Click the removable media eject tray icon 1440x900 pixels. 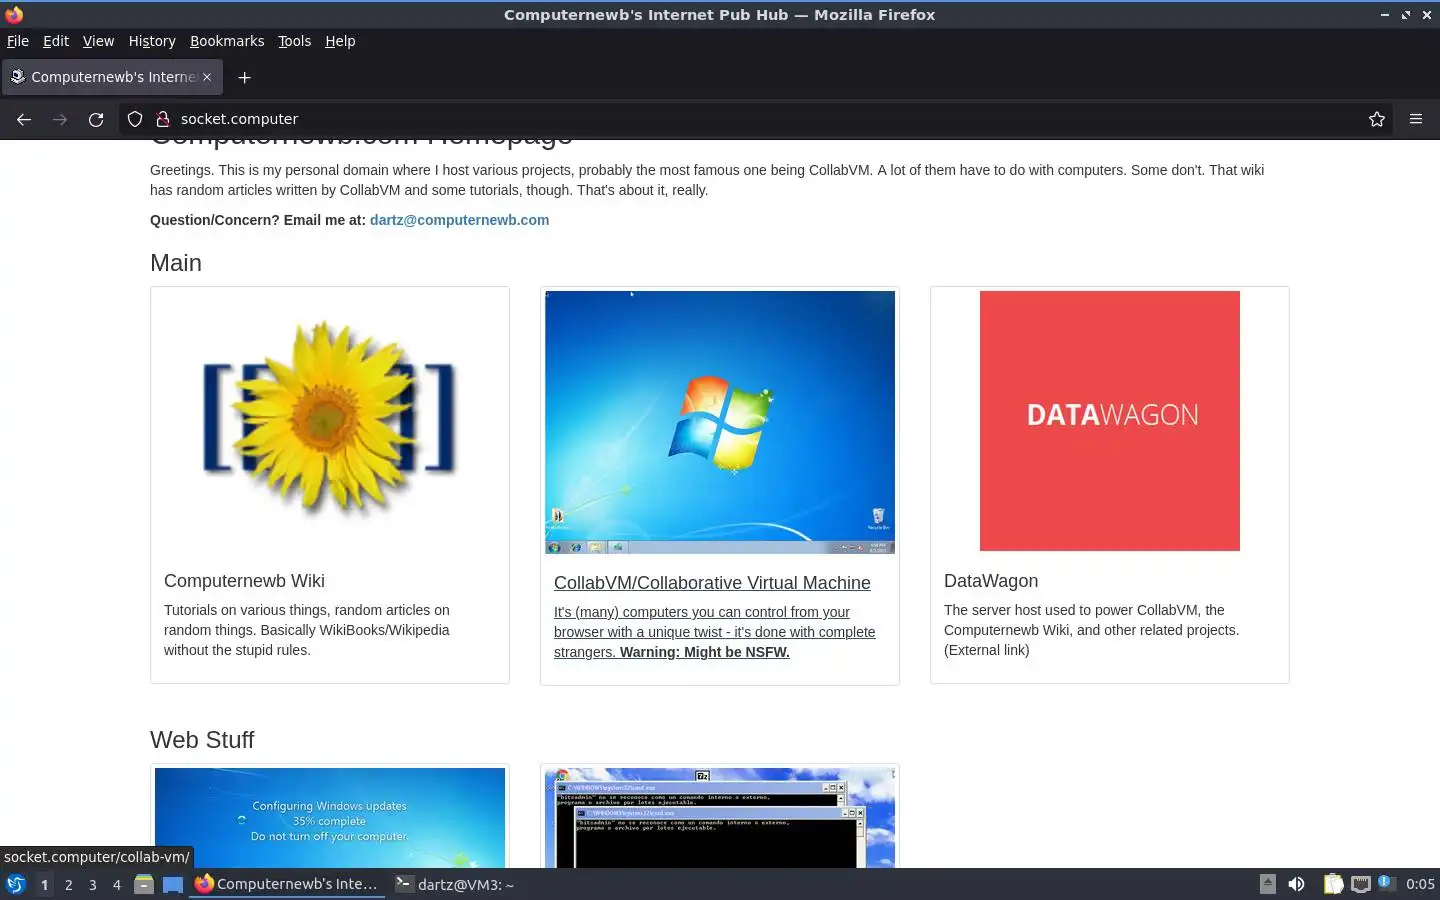pyautogui.click(x=1267, y=884)
